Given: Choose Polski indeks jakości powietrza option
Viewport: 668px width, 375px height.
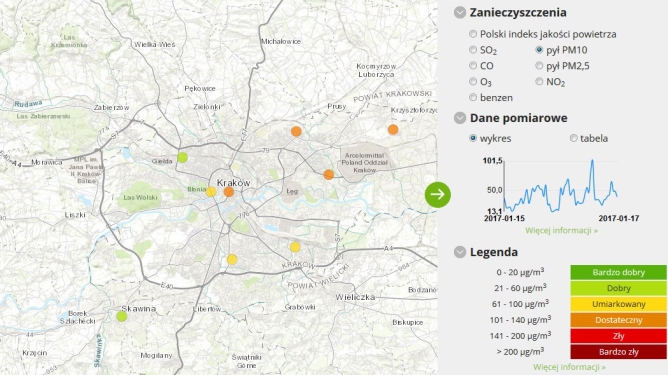Looking at the screenshot, I should pos(473,34).
